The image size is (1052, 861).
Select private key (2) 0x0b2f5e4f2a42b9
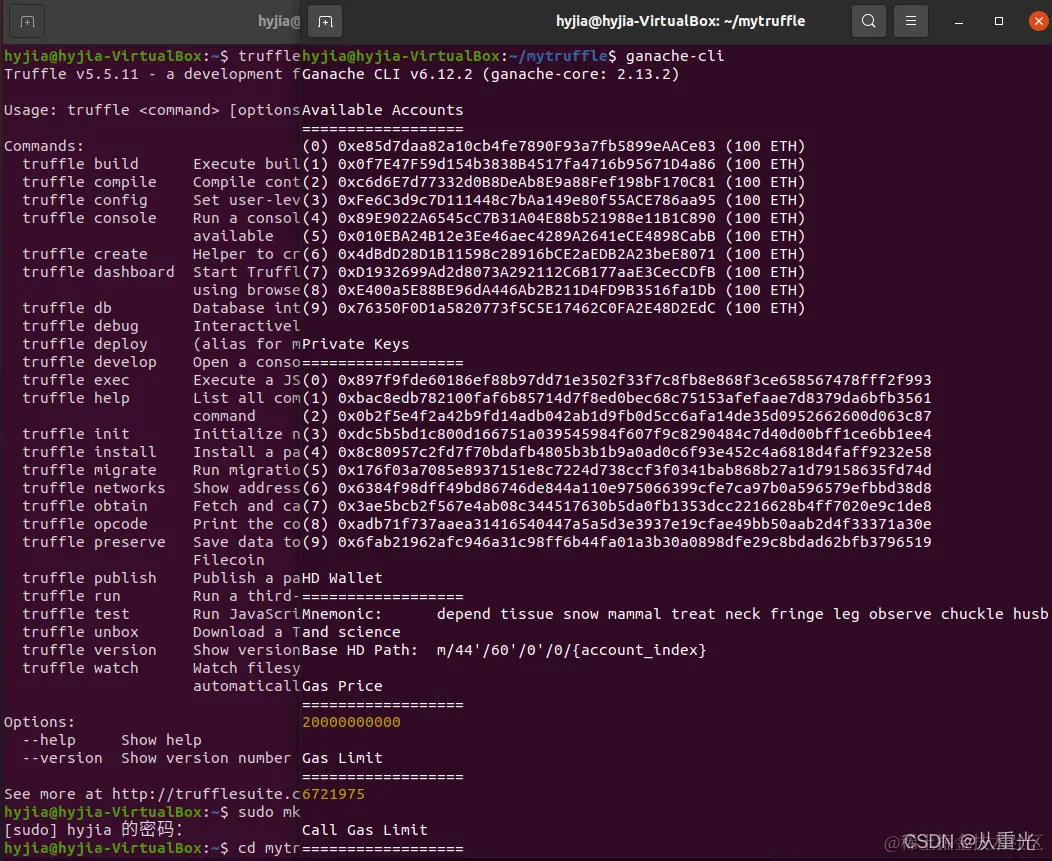[x=635, y=416]
